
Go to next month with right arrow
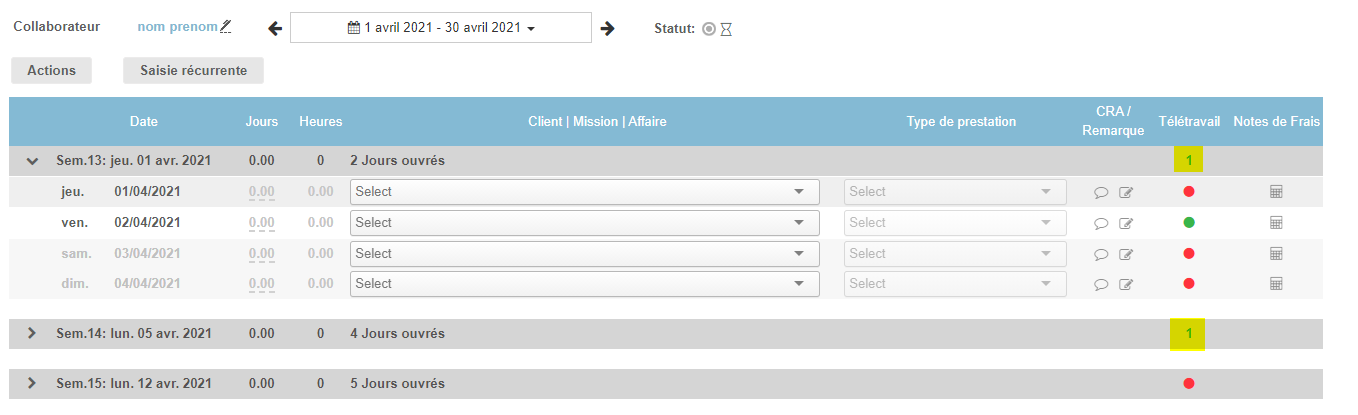tap(607, 28)
